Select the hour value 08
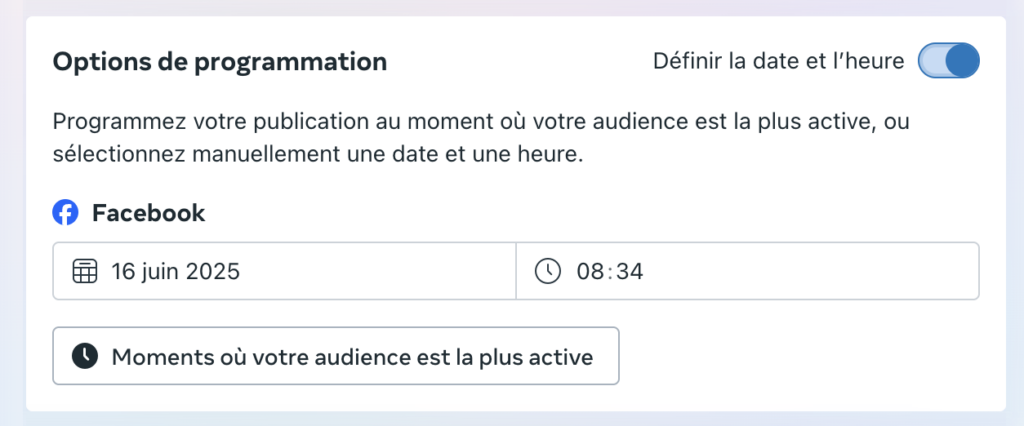The height and width of the screenshot is (426, 1024). pos(588,271)
